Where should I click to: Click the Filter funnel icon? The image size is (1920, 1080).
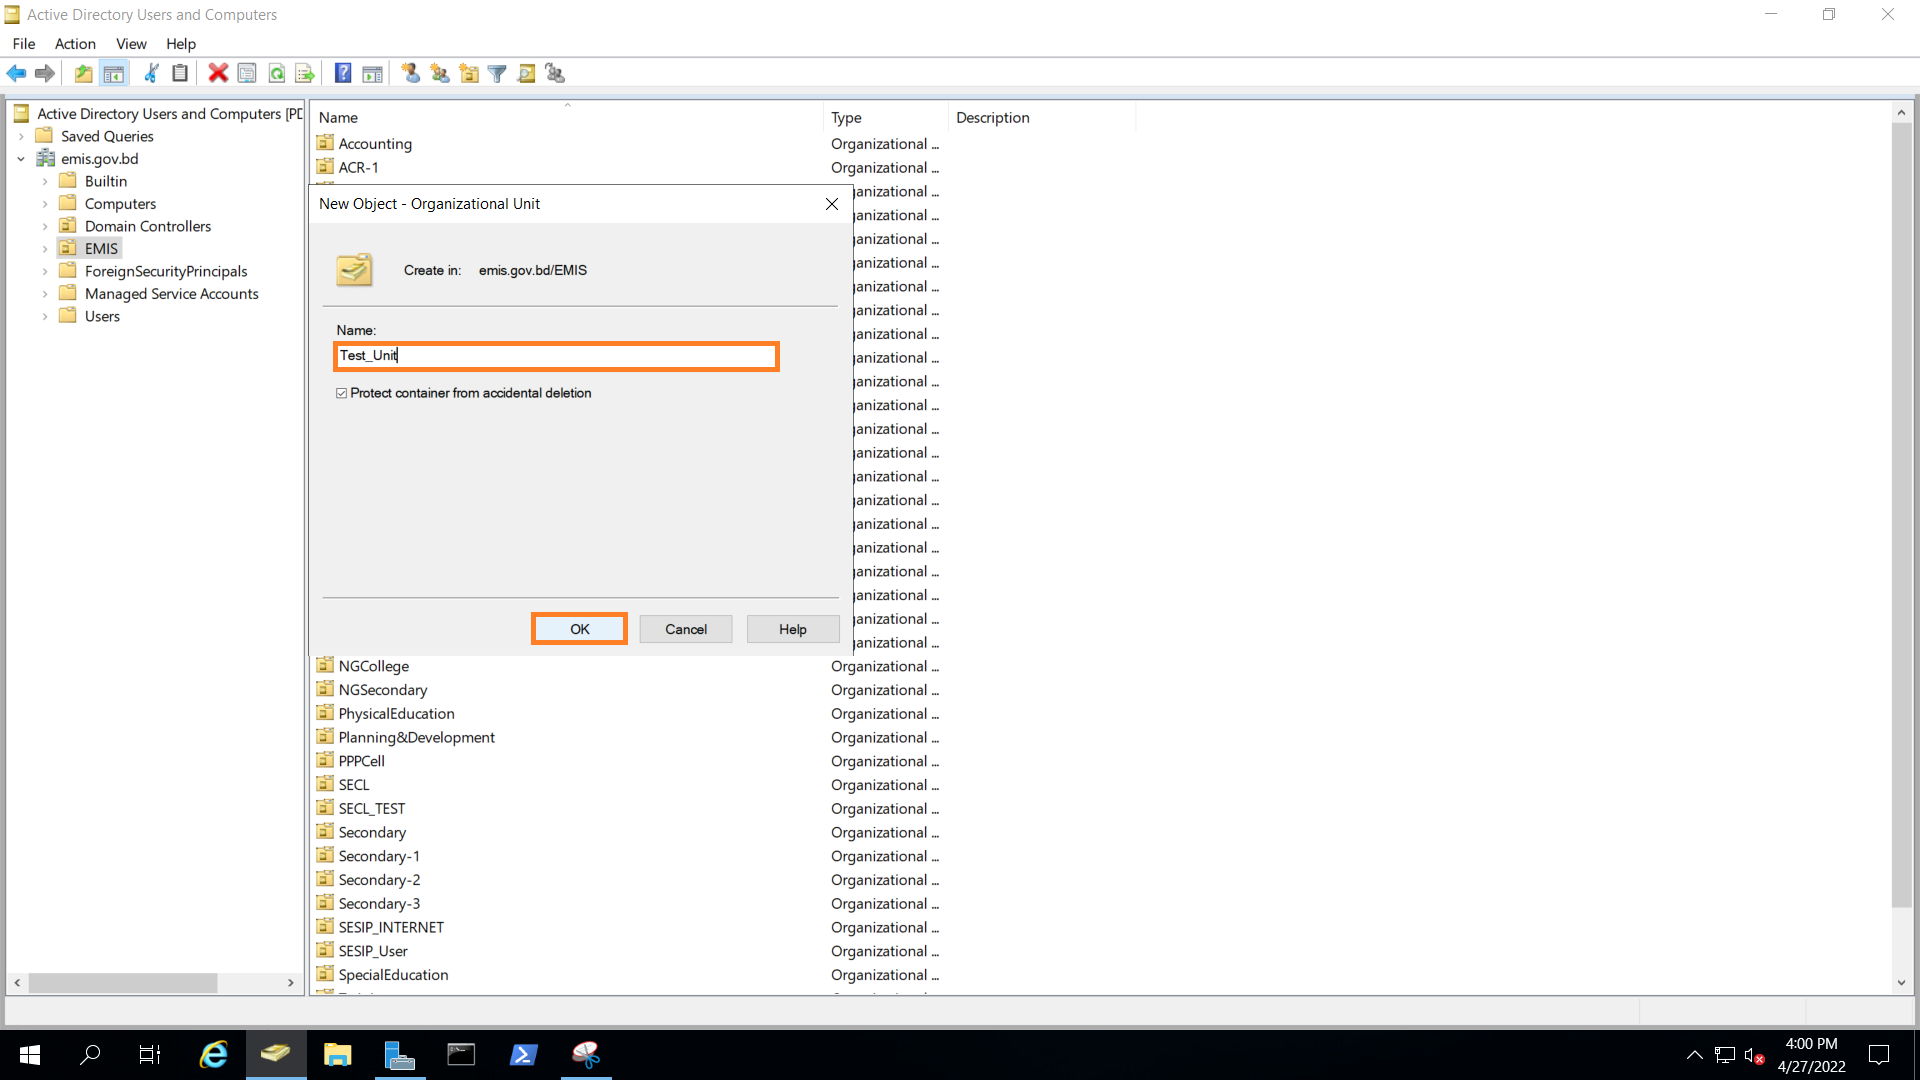pyautogui.click(x=497, y=73)
